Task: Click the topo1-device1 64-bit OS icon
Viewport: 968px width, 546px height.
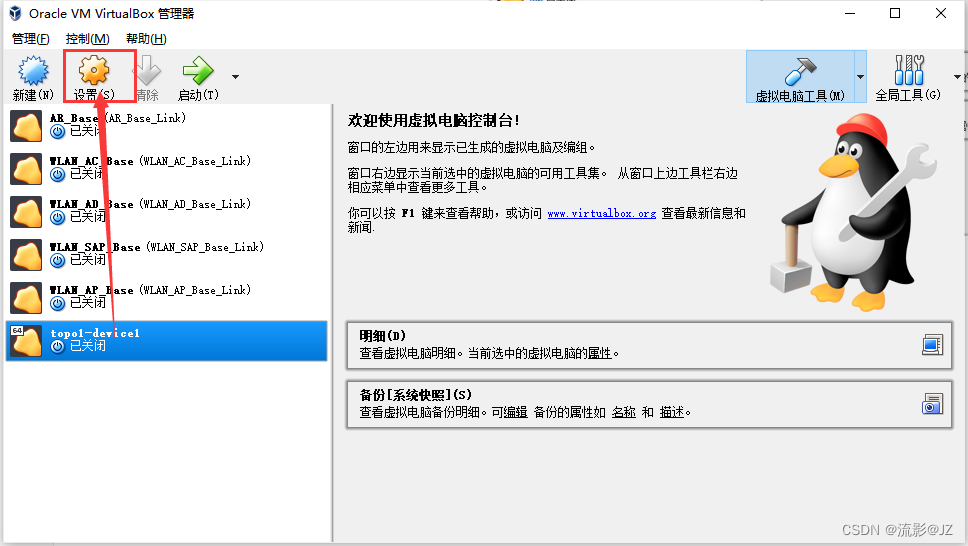Action: pyautogui.click(x=27, y=341)
